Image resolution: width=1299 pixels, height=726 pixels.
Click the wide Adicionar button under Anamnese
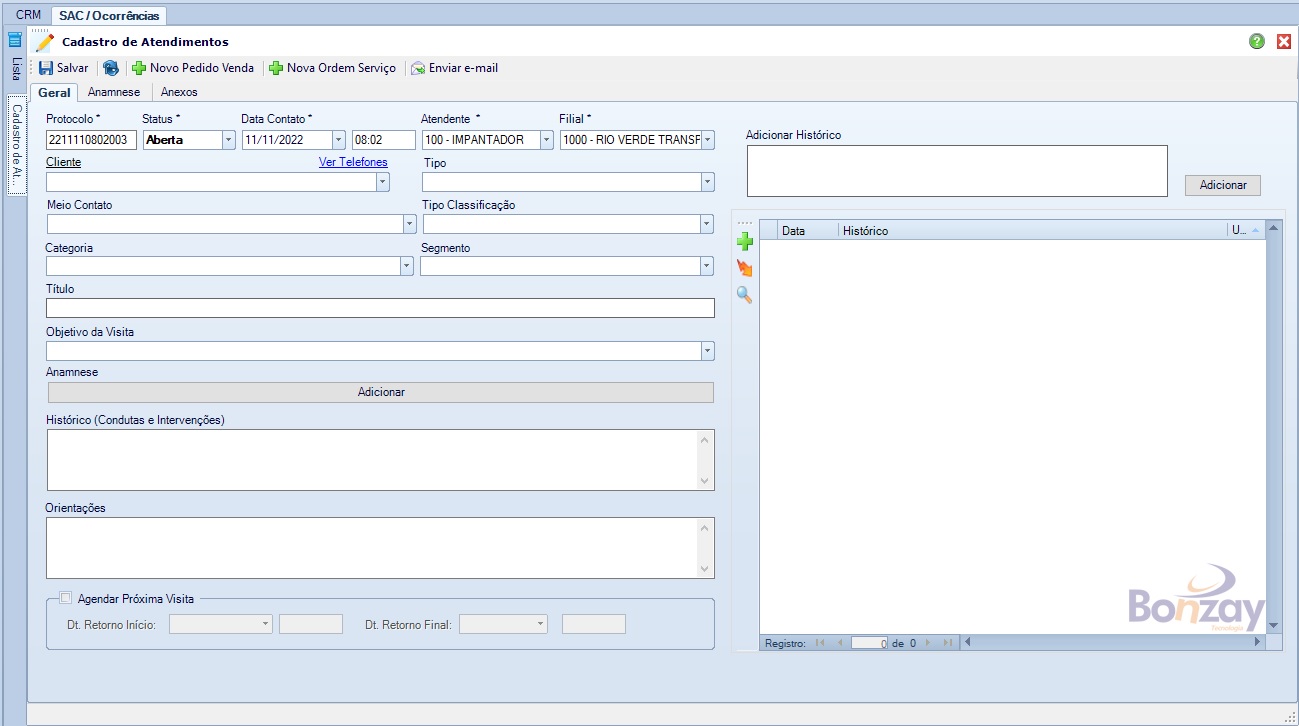tap(381, 392)
